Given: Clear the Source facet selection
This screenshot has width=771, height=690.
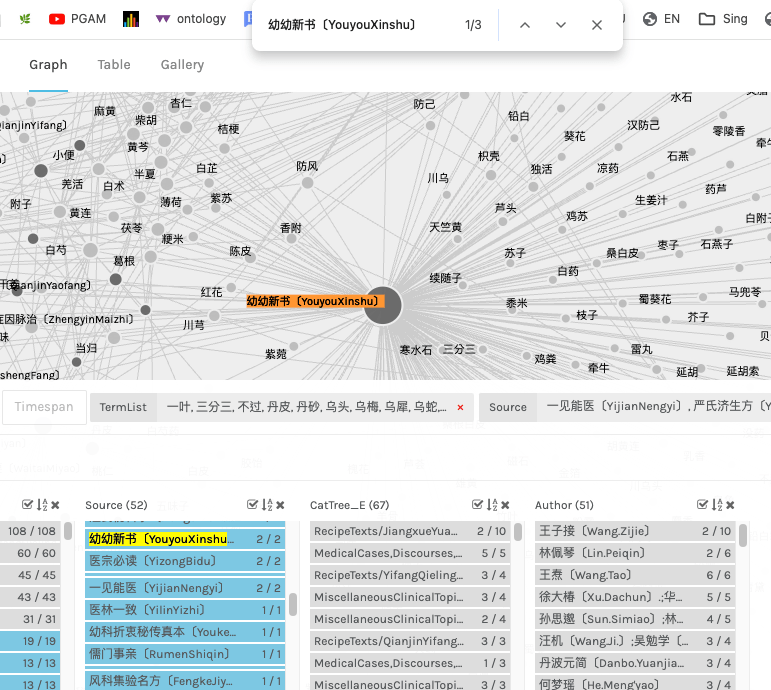Looking at the screenshot, I should [280, 506].
